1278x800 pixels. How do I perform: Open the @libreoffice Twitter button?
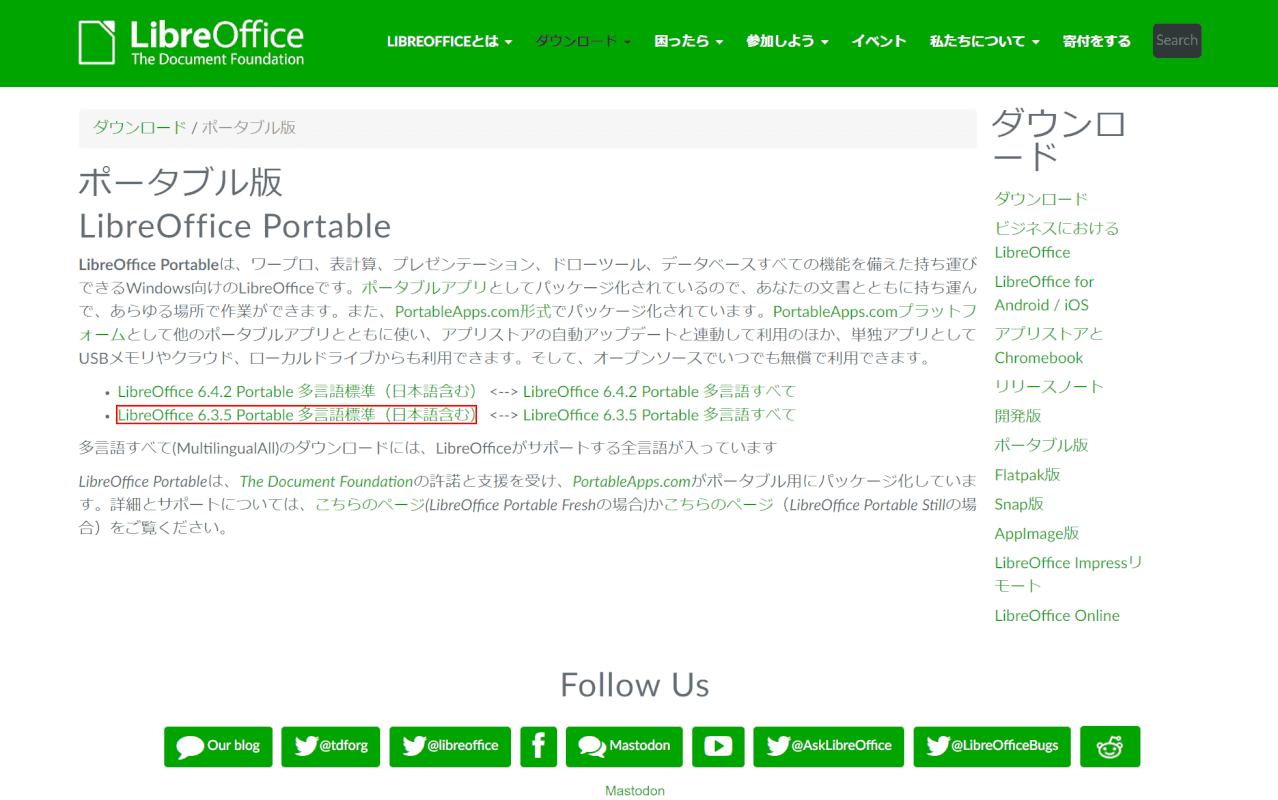(450, 746)
